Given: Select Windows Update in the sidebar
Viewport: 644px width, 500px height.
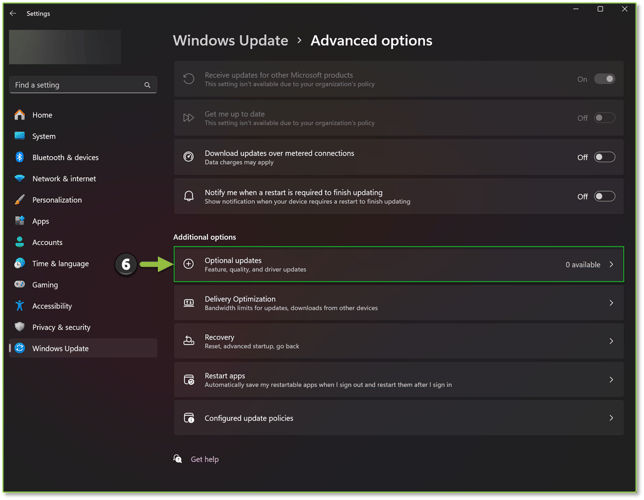Looking at the screenshot, I should (x=83, y=348).
